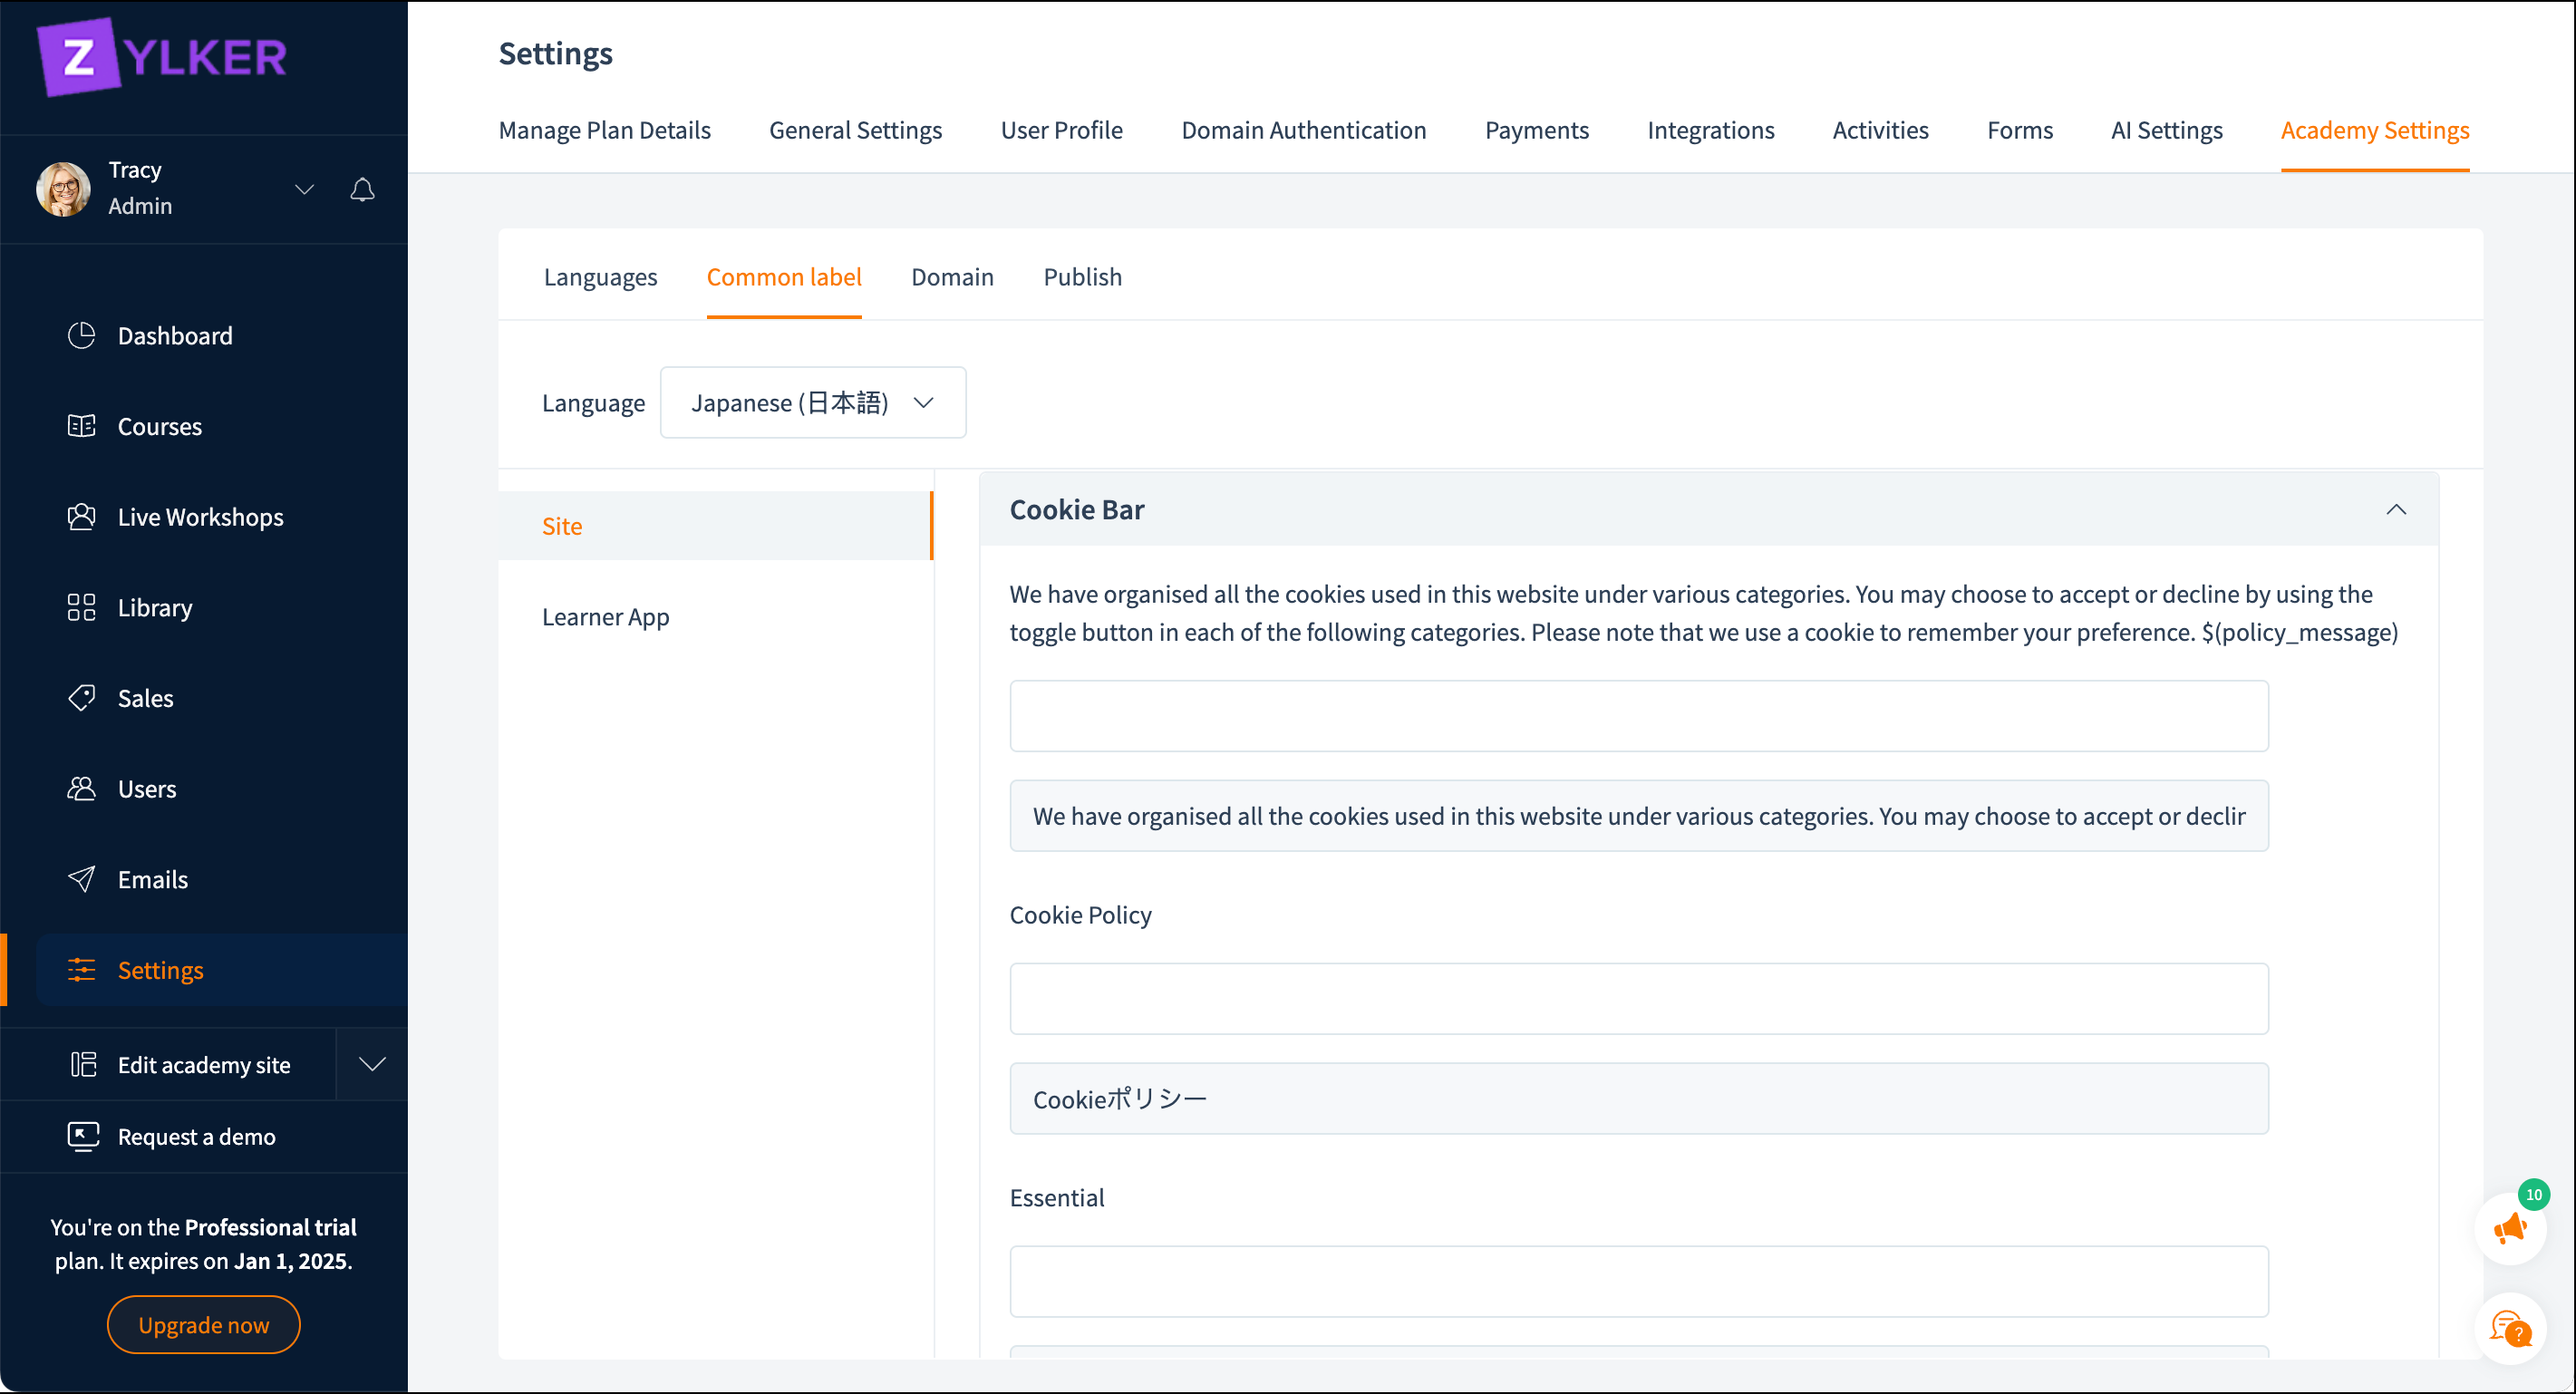Image resolution: width=2576 pixels, height=1394 pixels.
Task: Open Dashboard from the sidebar
Action: pyautogui.click(x=174, y=336)
